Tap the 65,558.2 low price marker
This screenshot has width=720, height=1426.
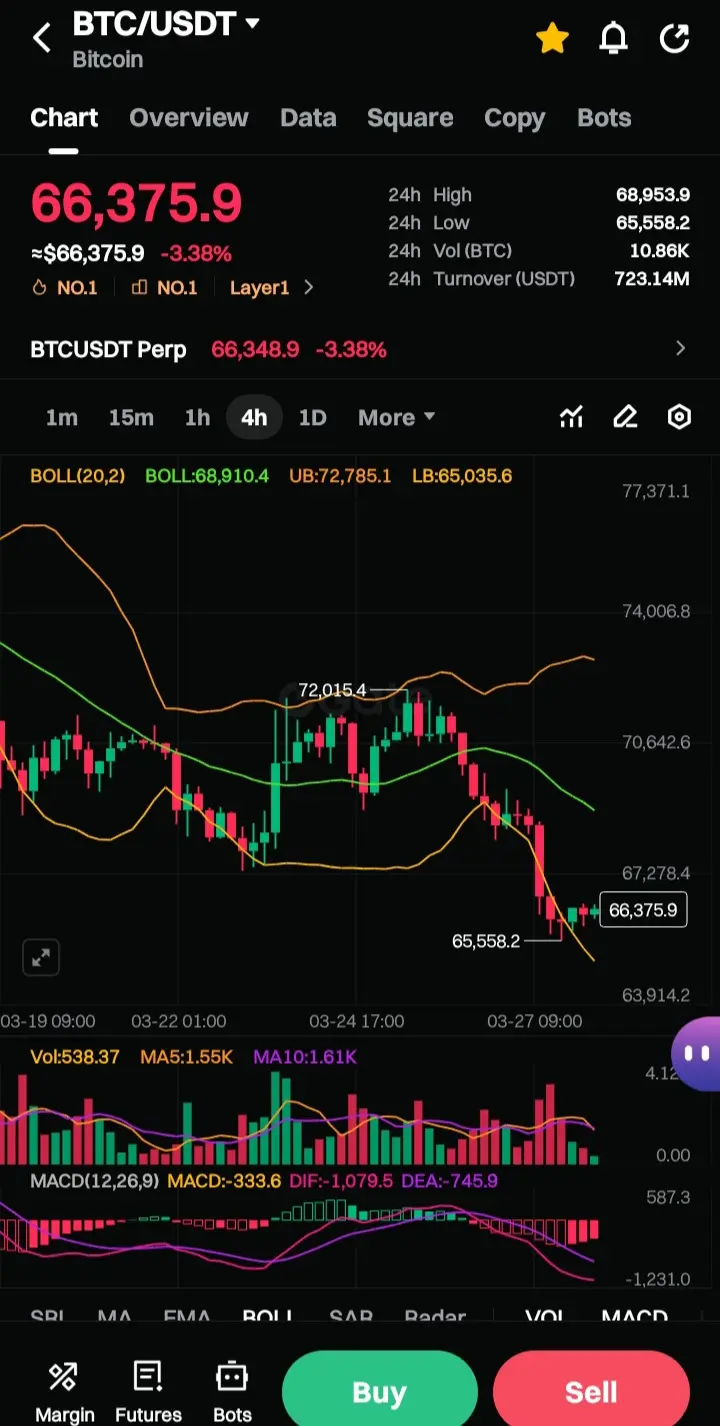(x=486, y=941)
